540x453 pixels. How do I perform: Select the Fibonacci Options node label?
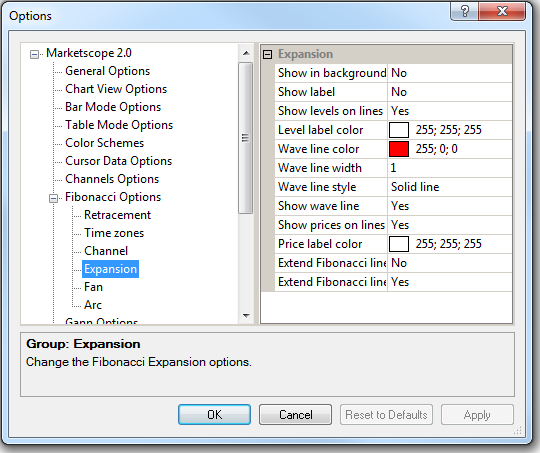113,197
